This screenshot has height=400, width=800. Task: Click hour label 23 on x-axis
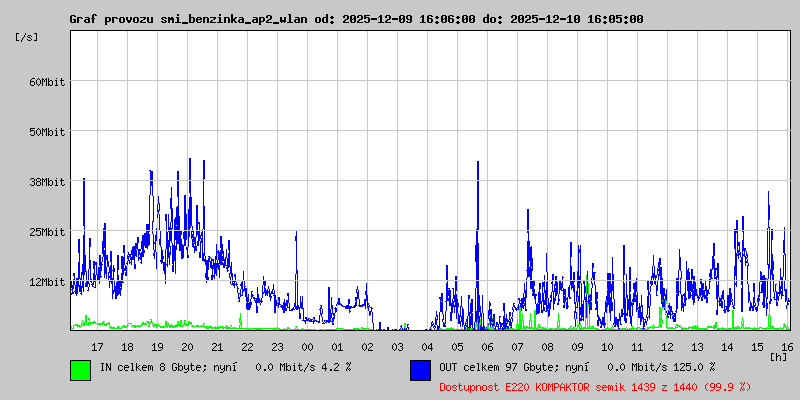click(278, 347)
